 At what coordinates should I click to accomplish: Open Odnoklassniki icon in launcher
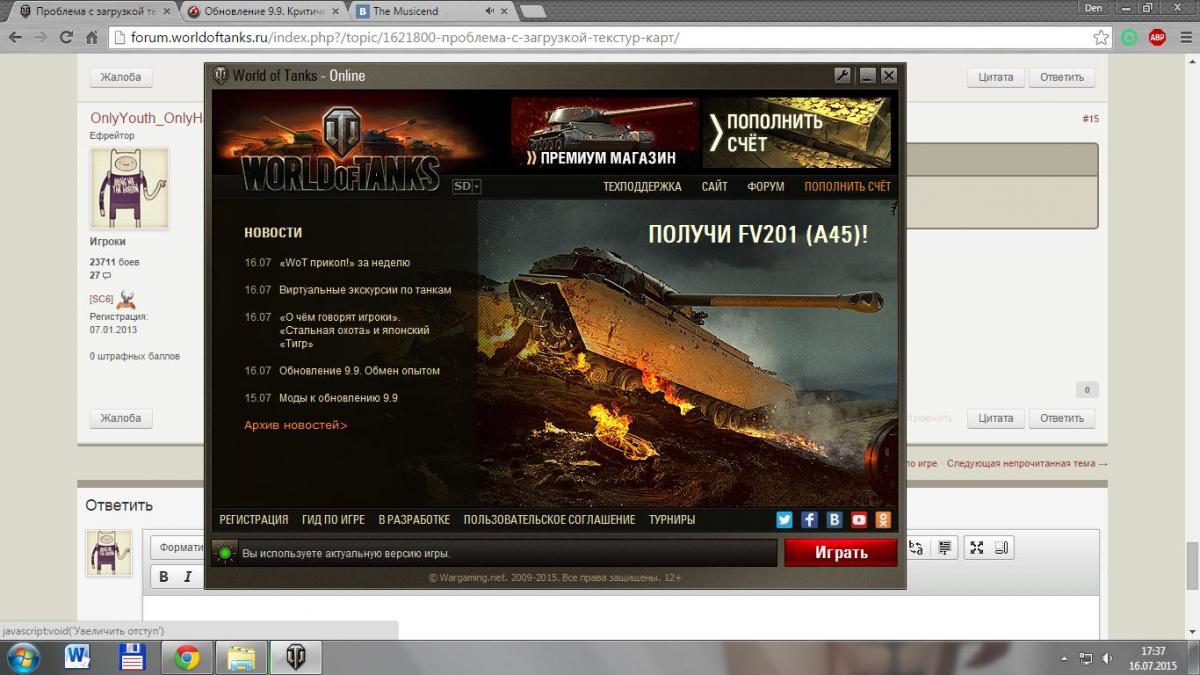click(x=883, y=519)
